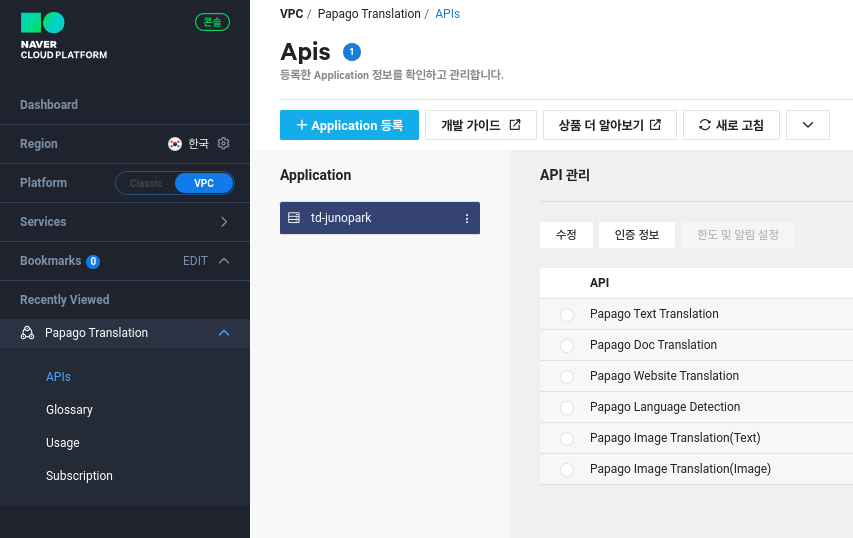Viewport: 853px width, 538px height.
Task: Select Papago Text Translation radio button
Action: (567, 315)
